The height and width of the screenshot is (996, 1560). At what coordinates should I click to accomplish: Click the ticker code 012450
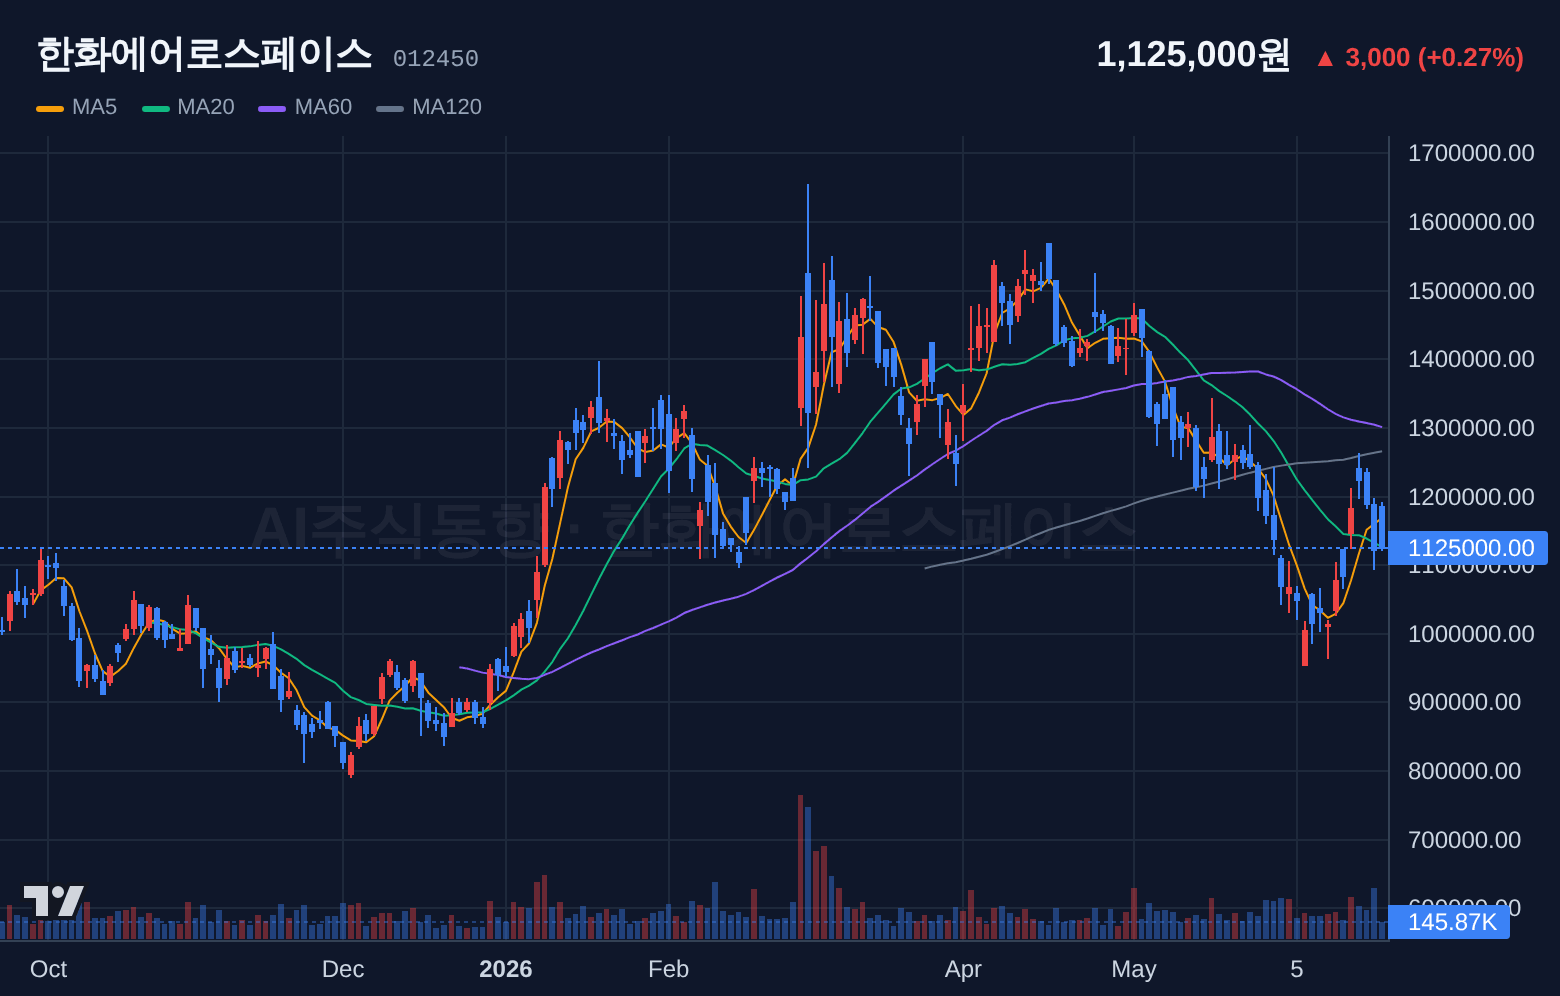(x=436, y=59)
